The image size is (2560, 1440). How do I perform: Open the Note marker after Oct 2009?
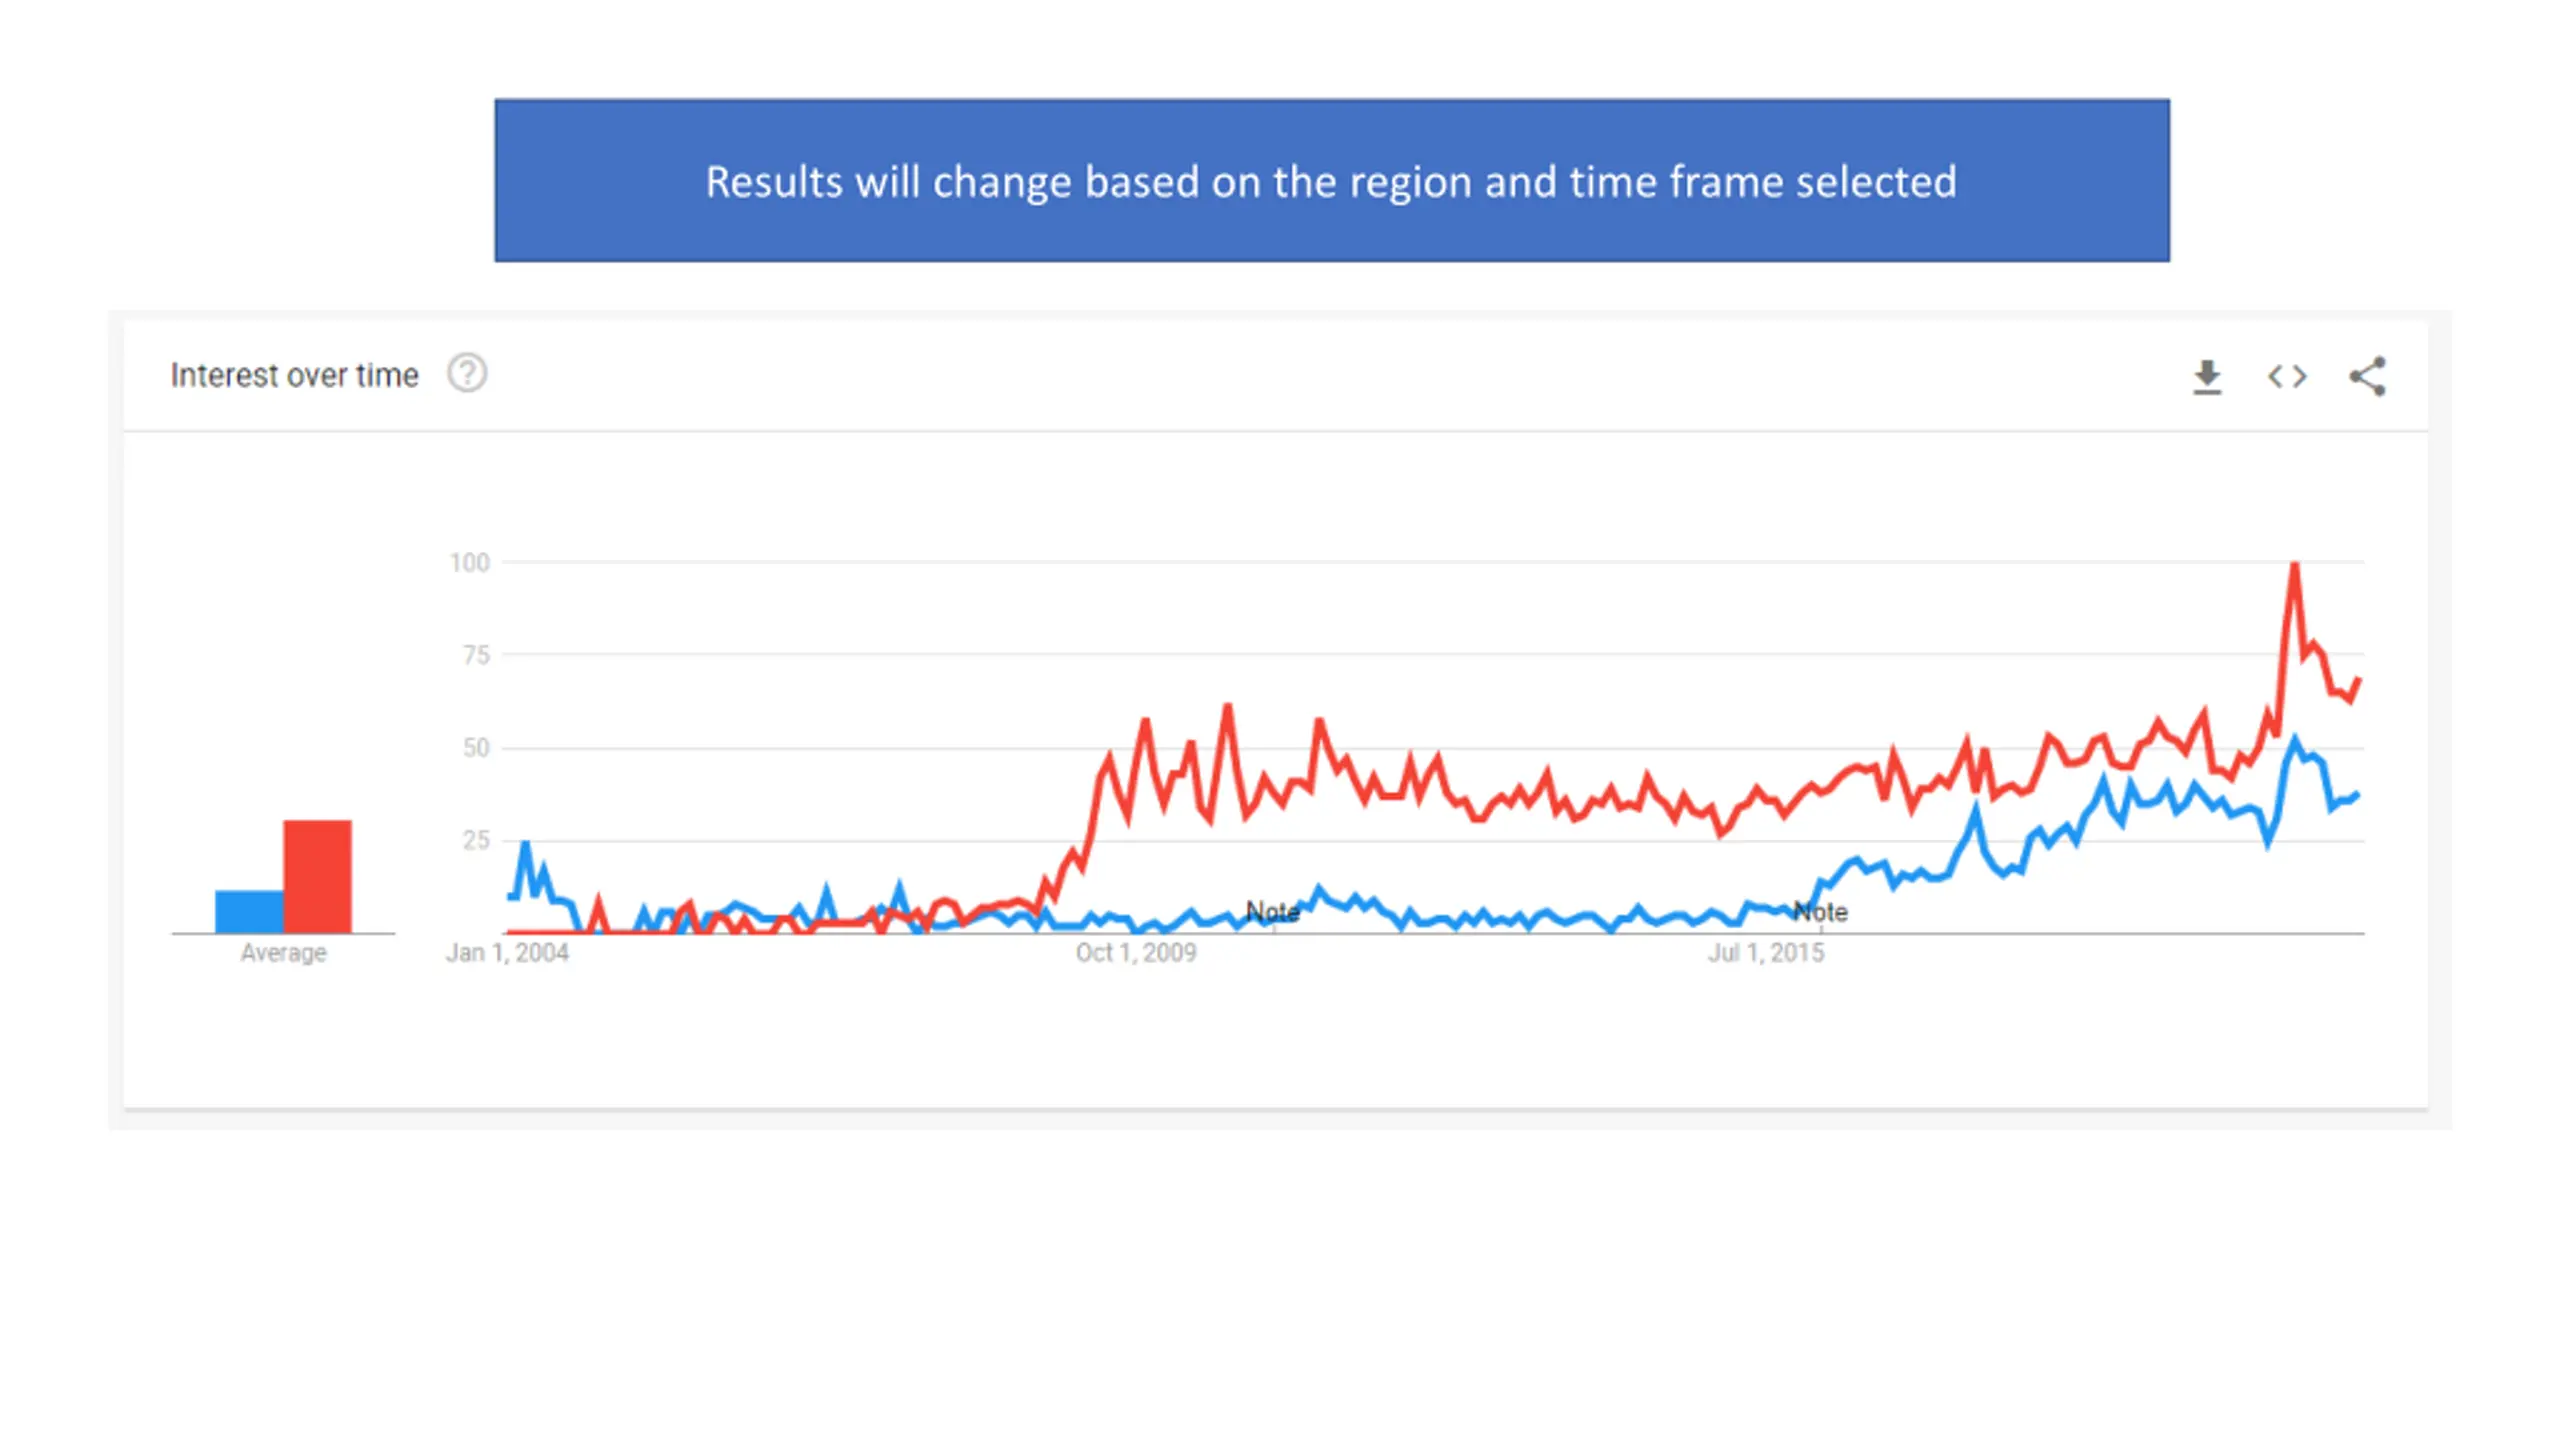1272,911
